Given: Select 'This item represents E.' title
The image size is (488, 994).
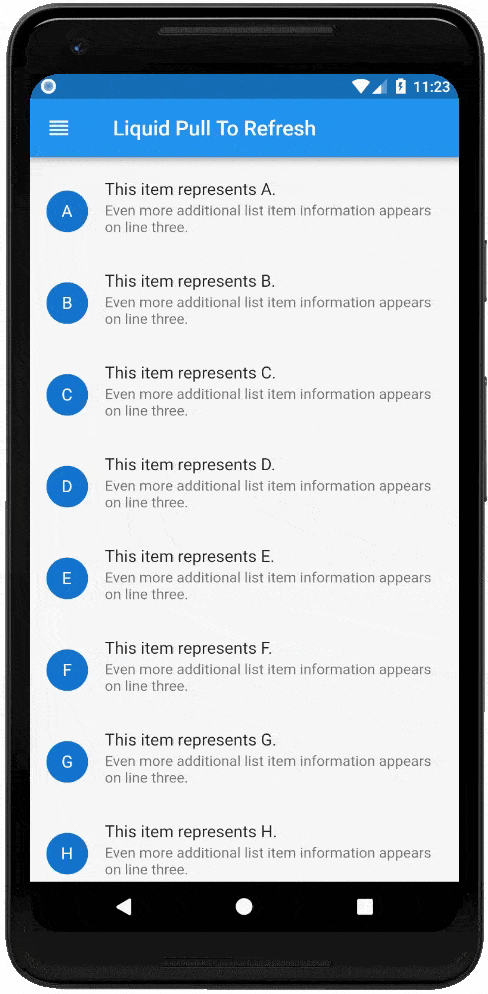Looking at the screenshot, I should (189, 557).
